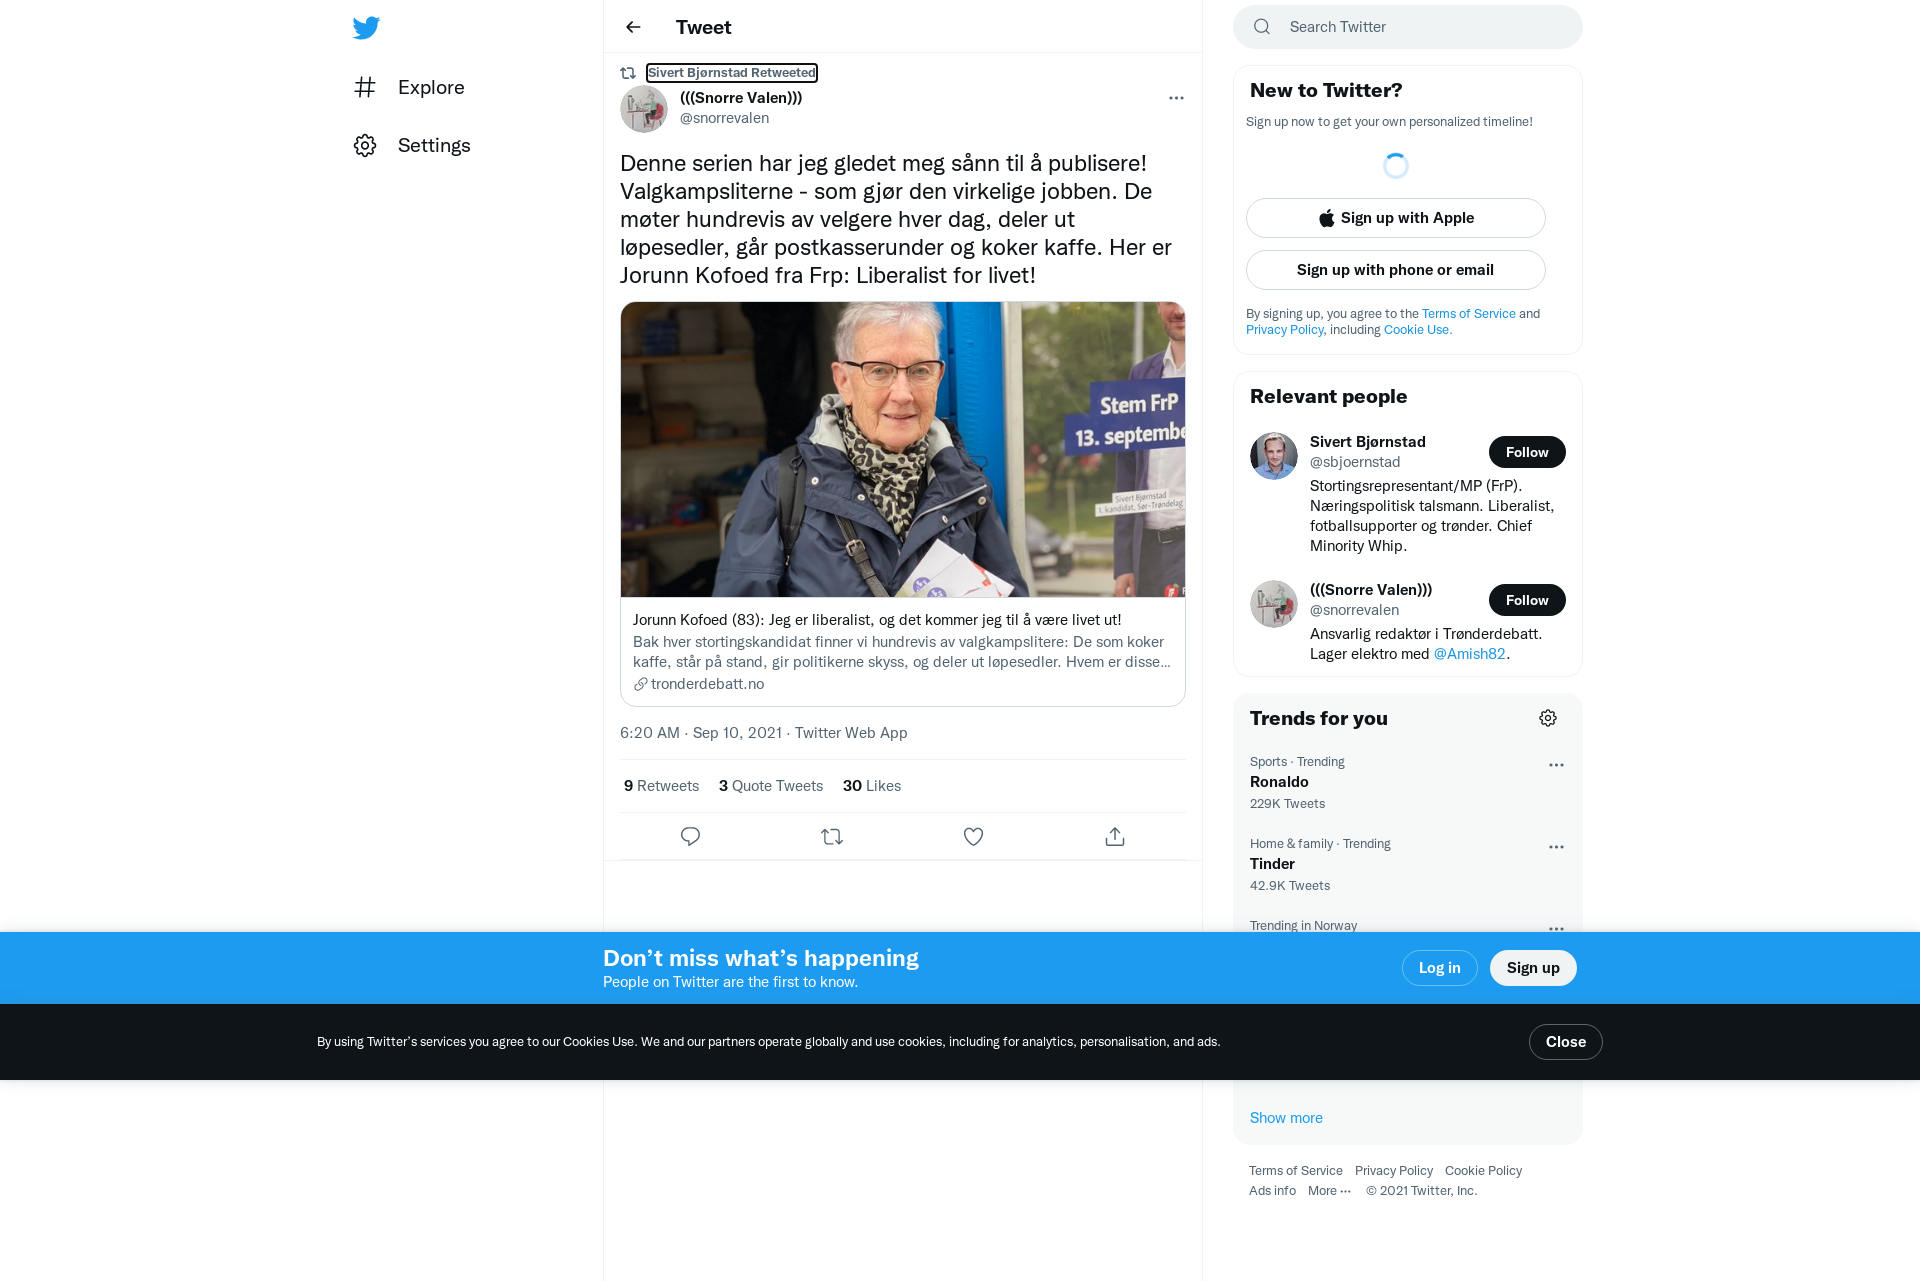This screenshot has width=1920, height=1281.
Task: Click Snorre Valen's avatar in tweet header
Action: (x=644, y=109)
